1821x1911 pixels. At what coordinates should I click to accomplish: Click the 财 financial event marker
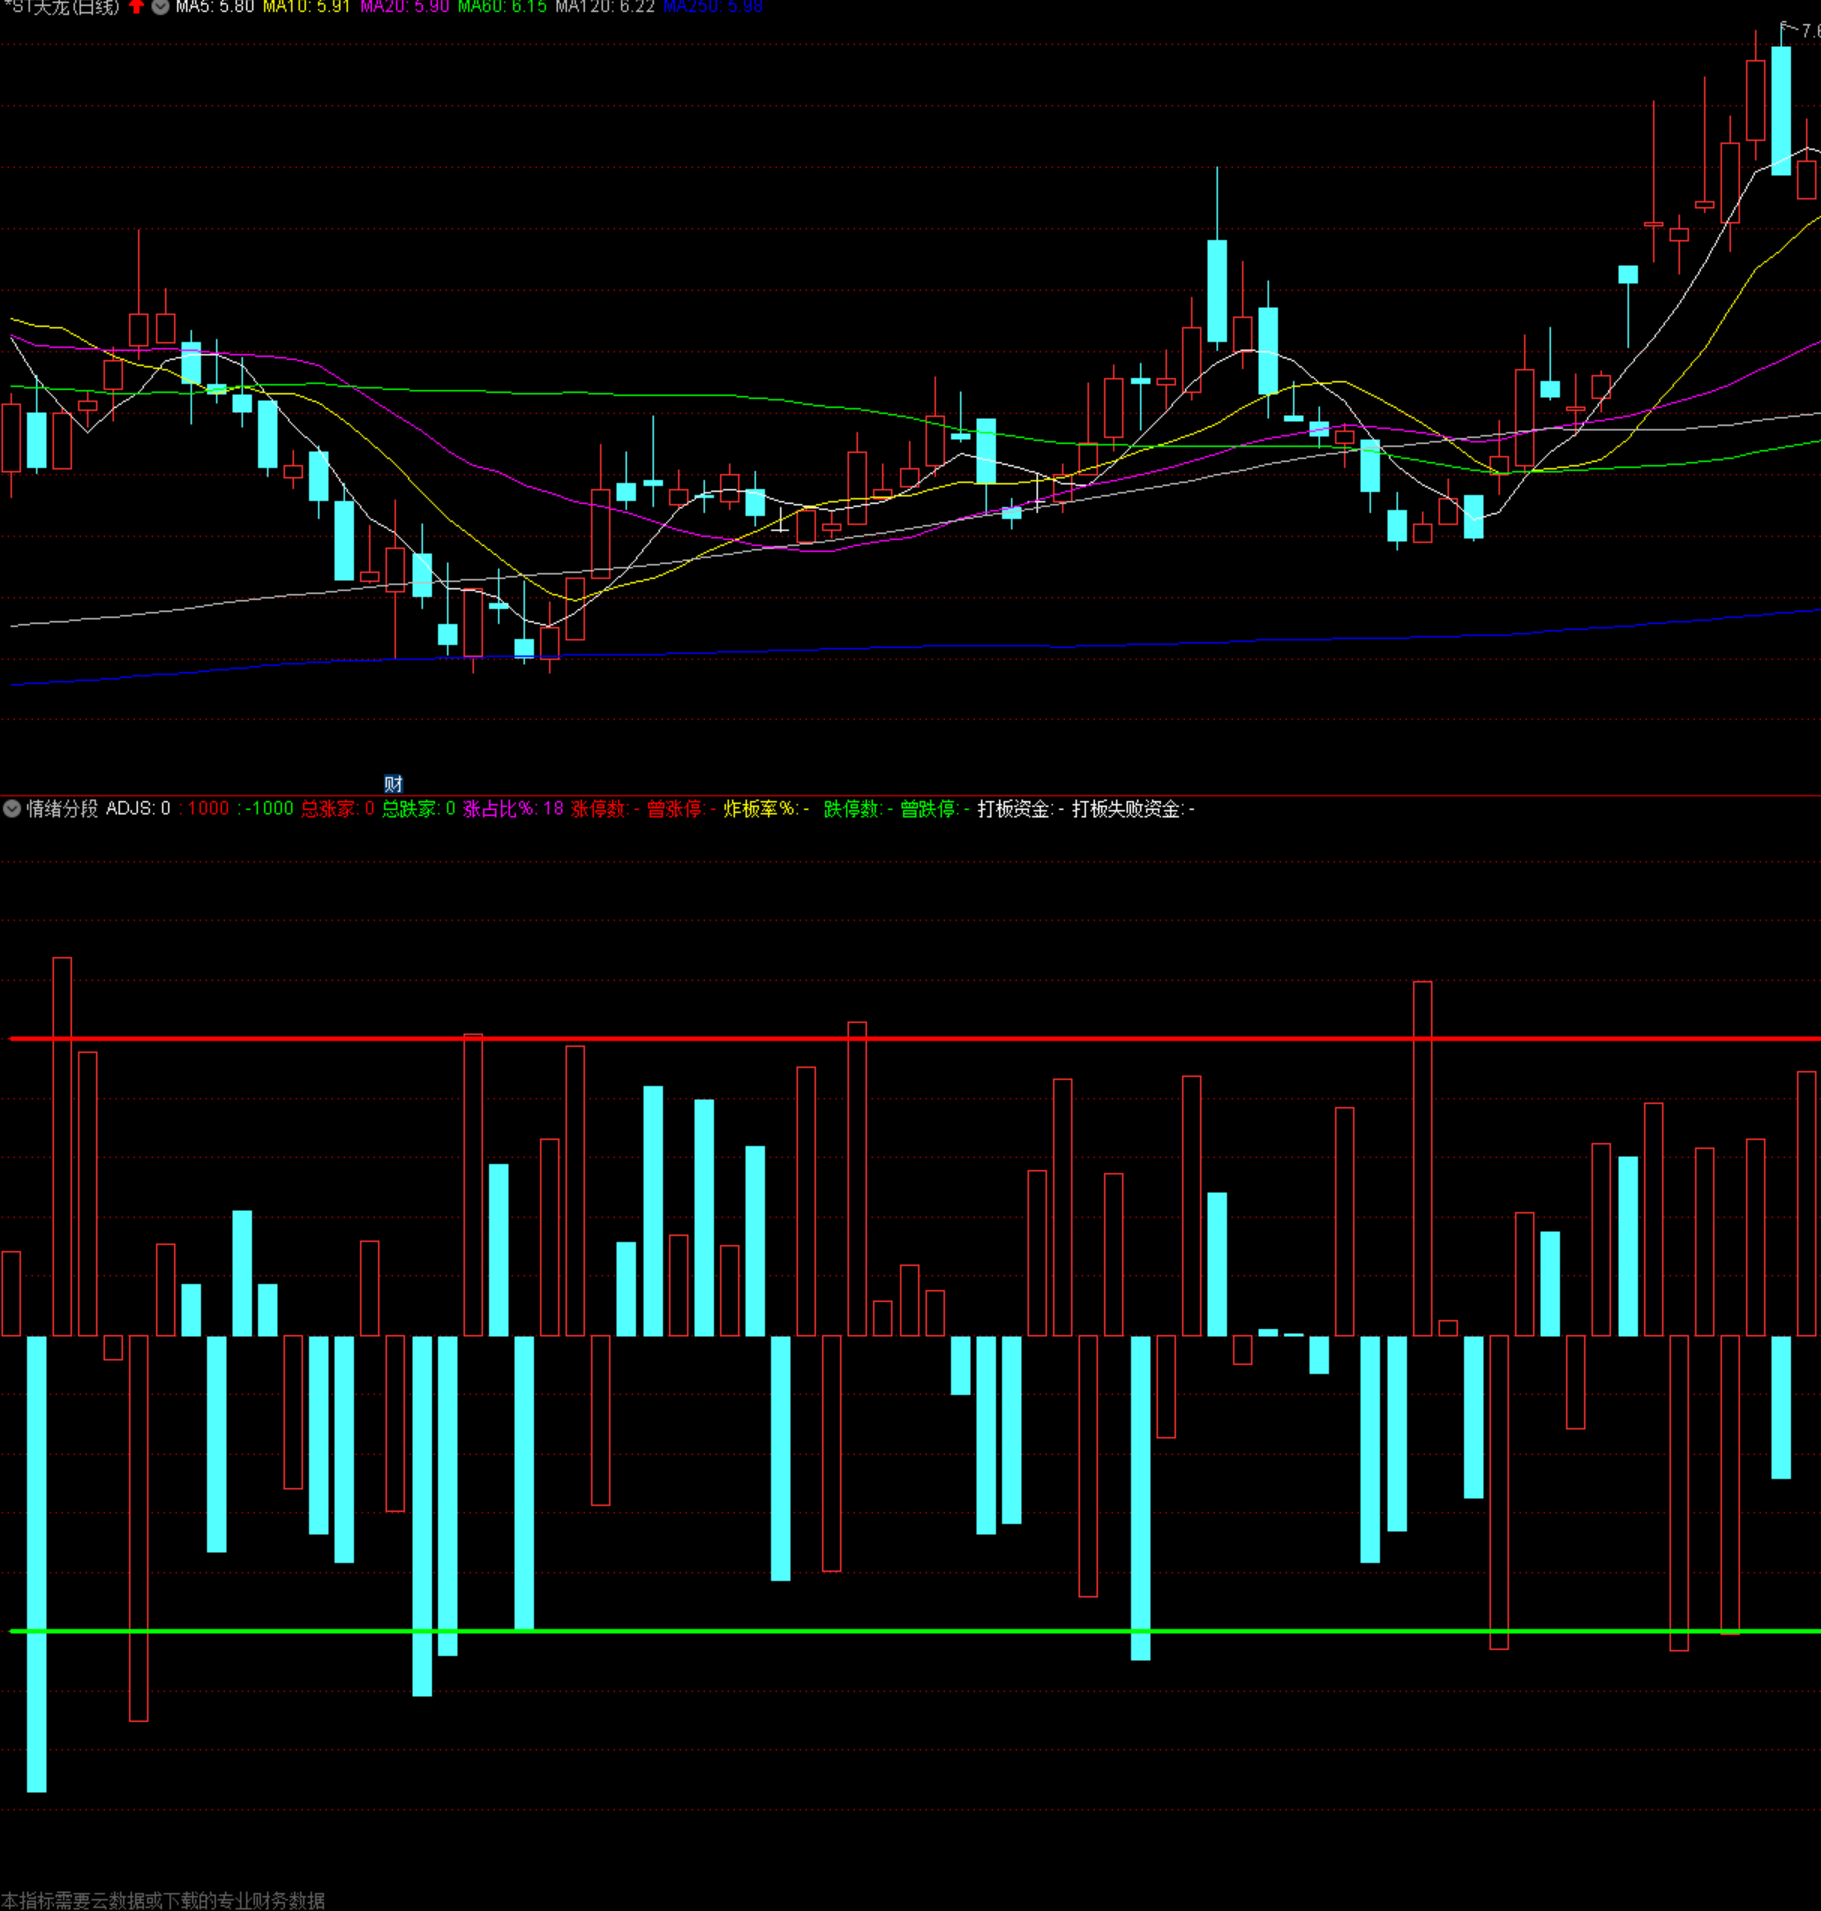tap(393, 784)
